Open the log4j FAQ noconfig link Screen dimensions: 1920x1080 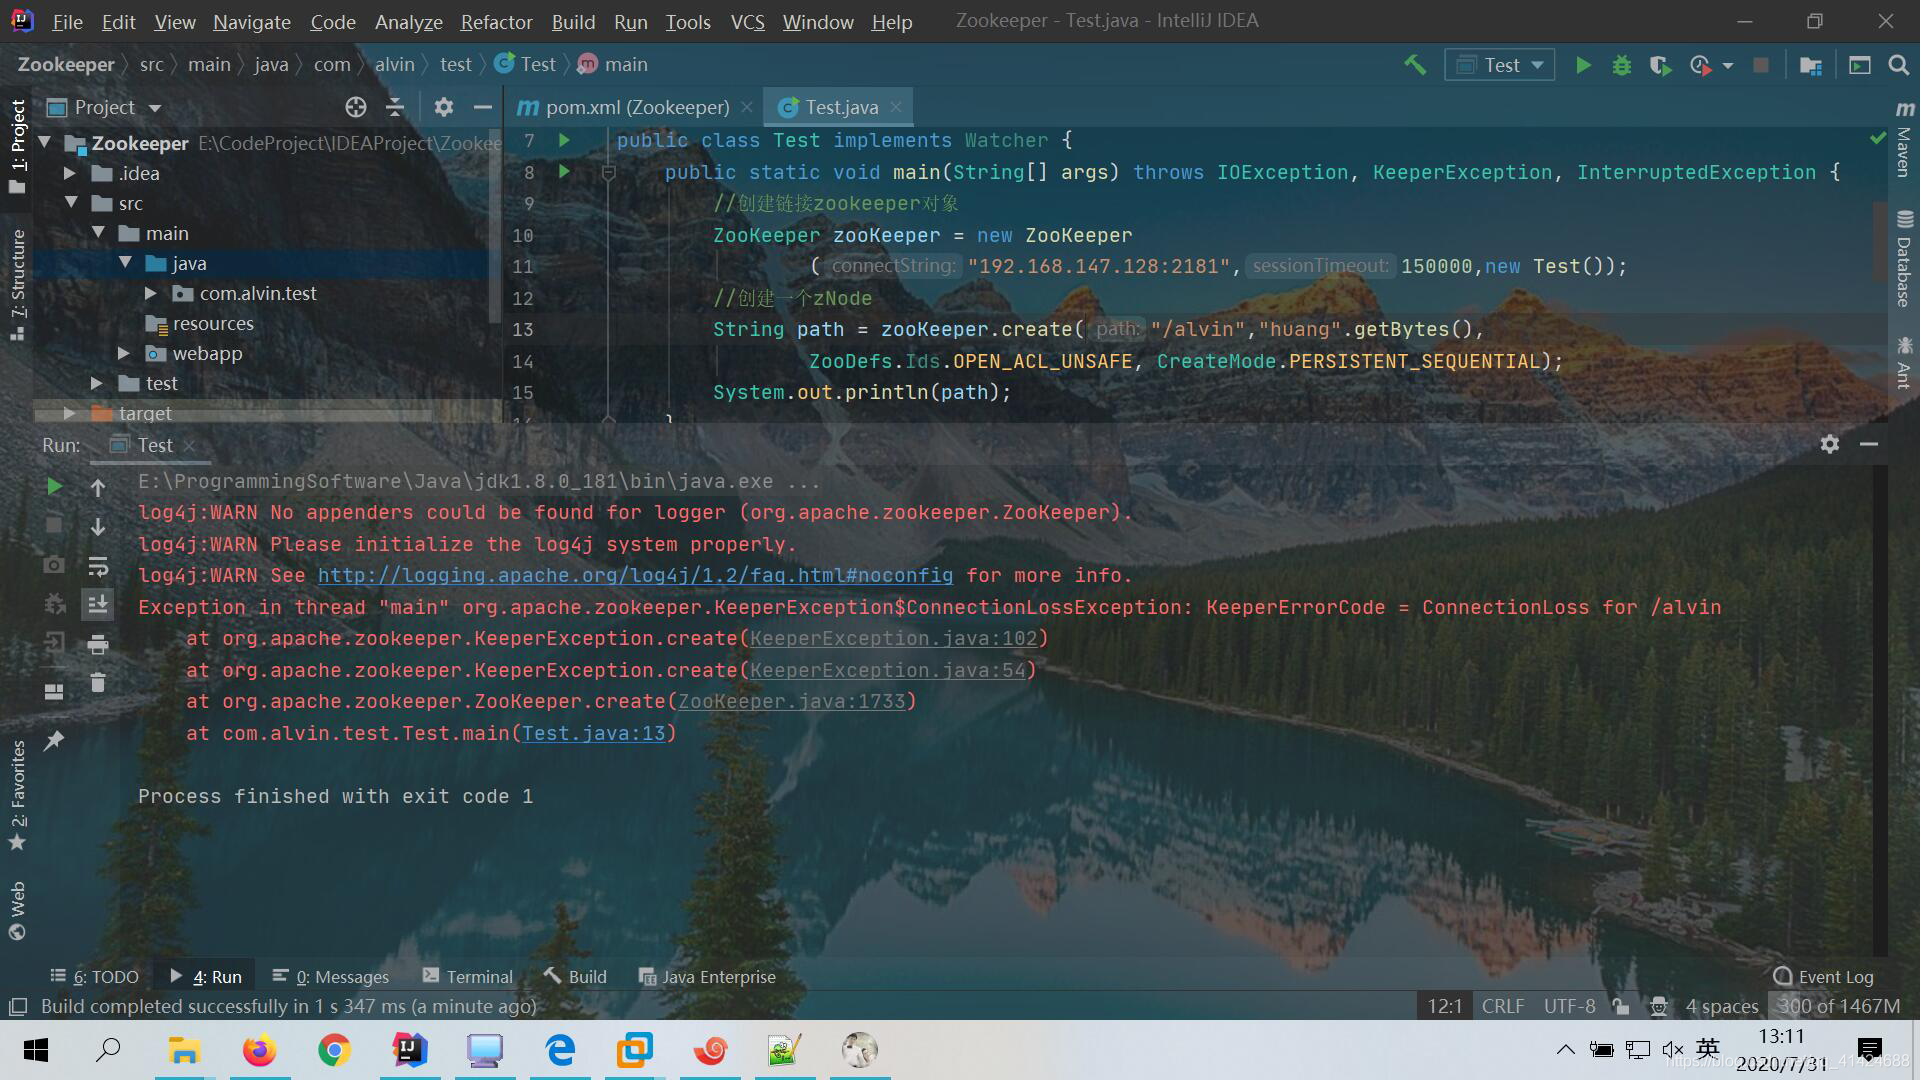[635, 575]
